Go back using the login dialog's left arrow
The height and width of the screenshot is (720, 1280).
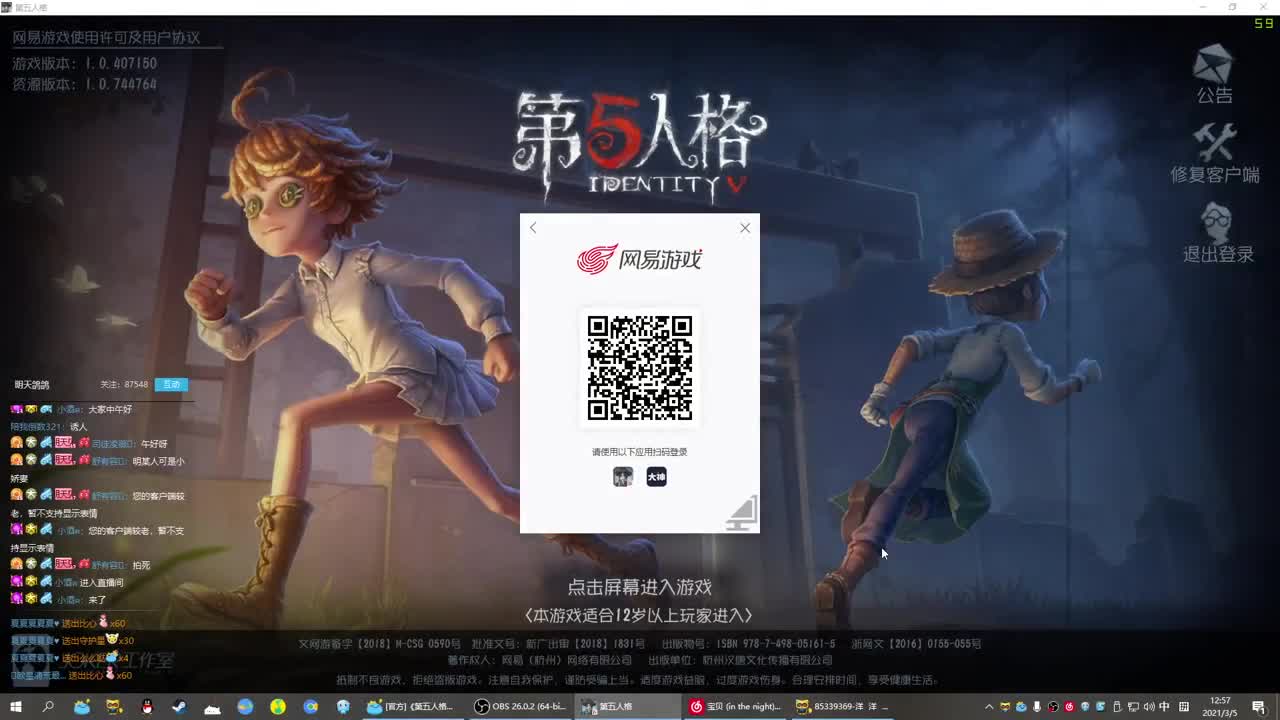[x=533, y=228]
